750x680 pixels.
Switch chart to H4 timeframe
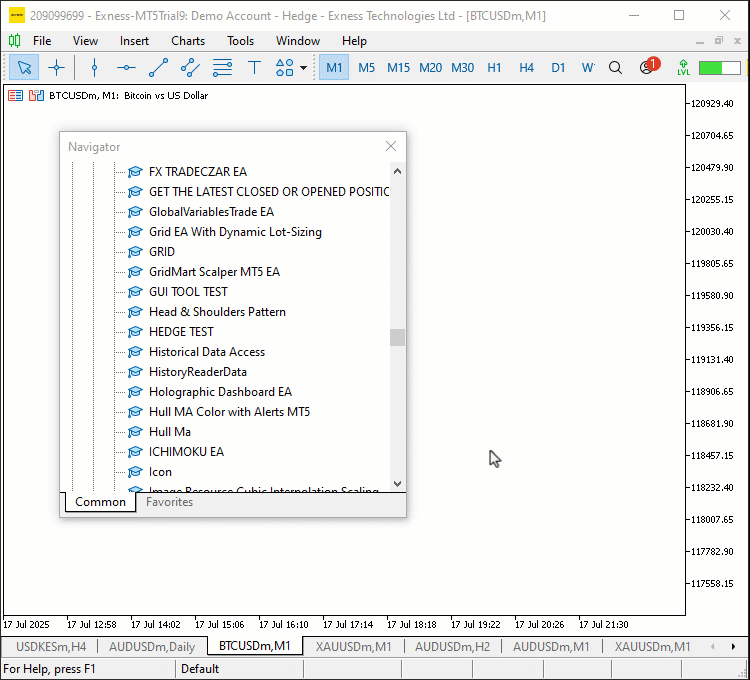pyautogui.click(x=526, y=67)
